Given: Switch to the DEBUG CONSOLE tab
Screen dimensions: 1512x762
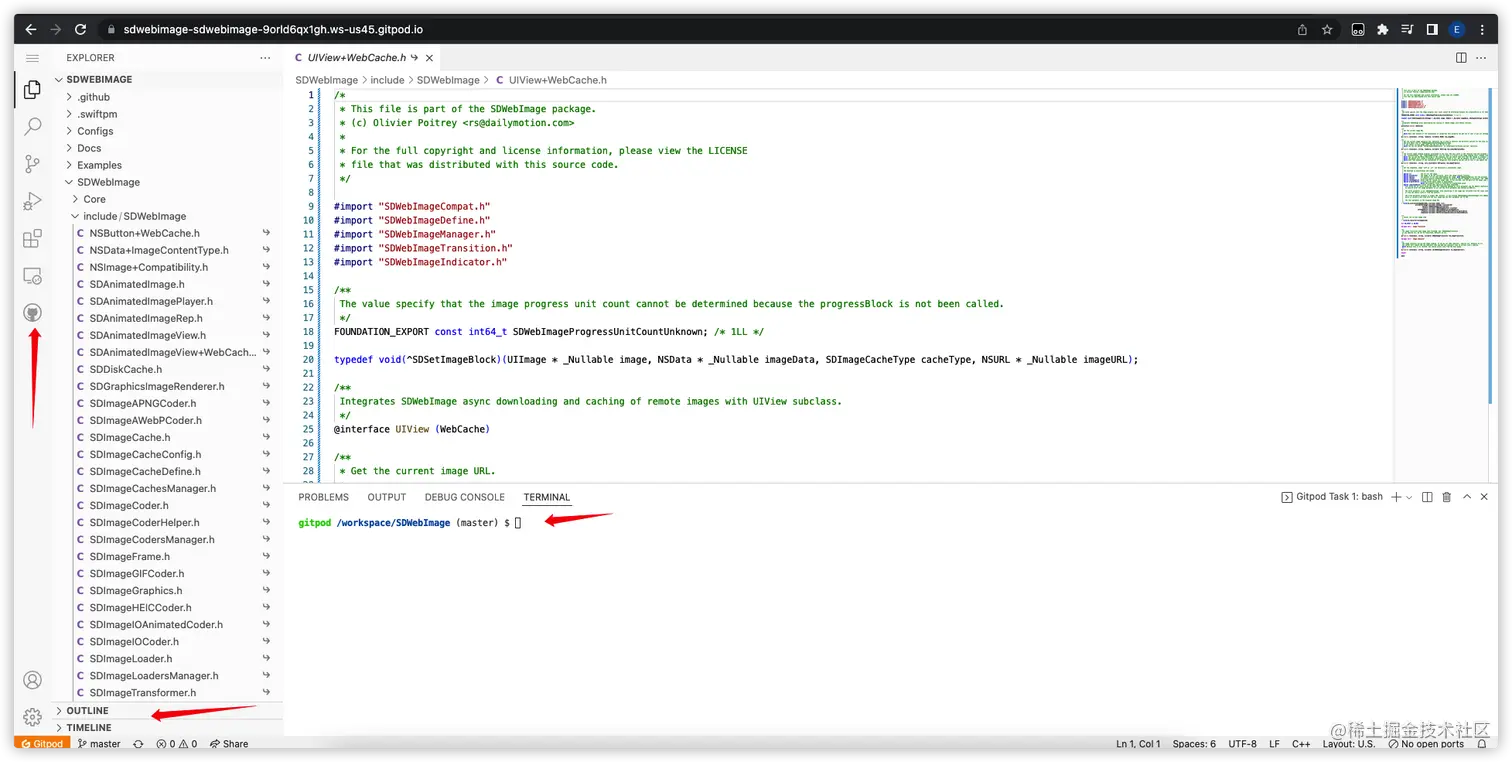Looking at the screenshot, I should [465, 497].
